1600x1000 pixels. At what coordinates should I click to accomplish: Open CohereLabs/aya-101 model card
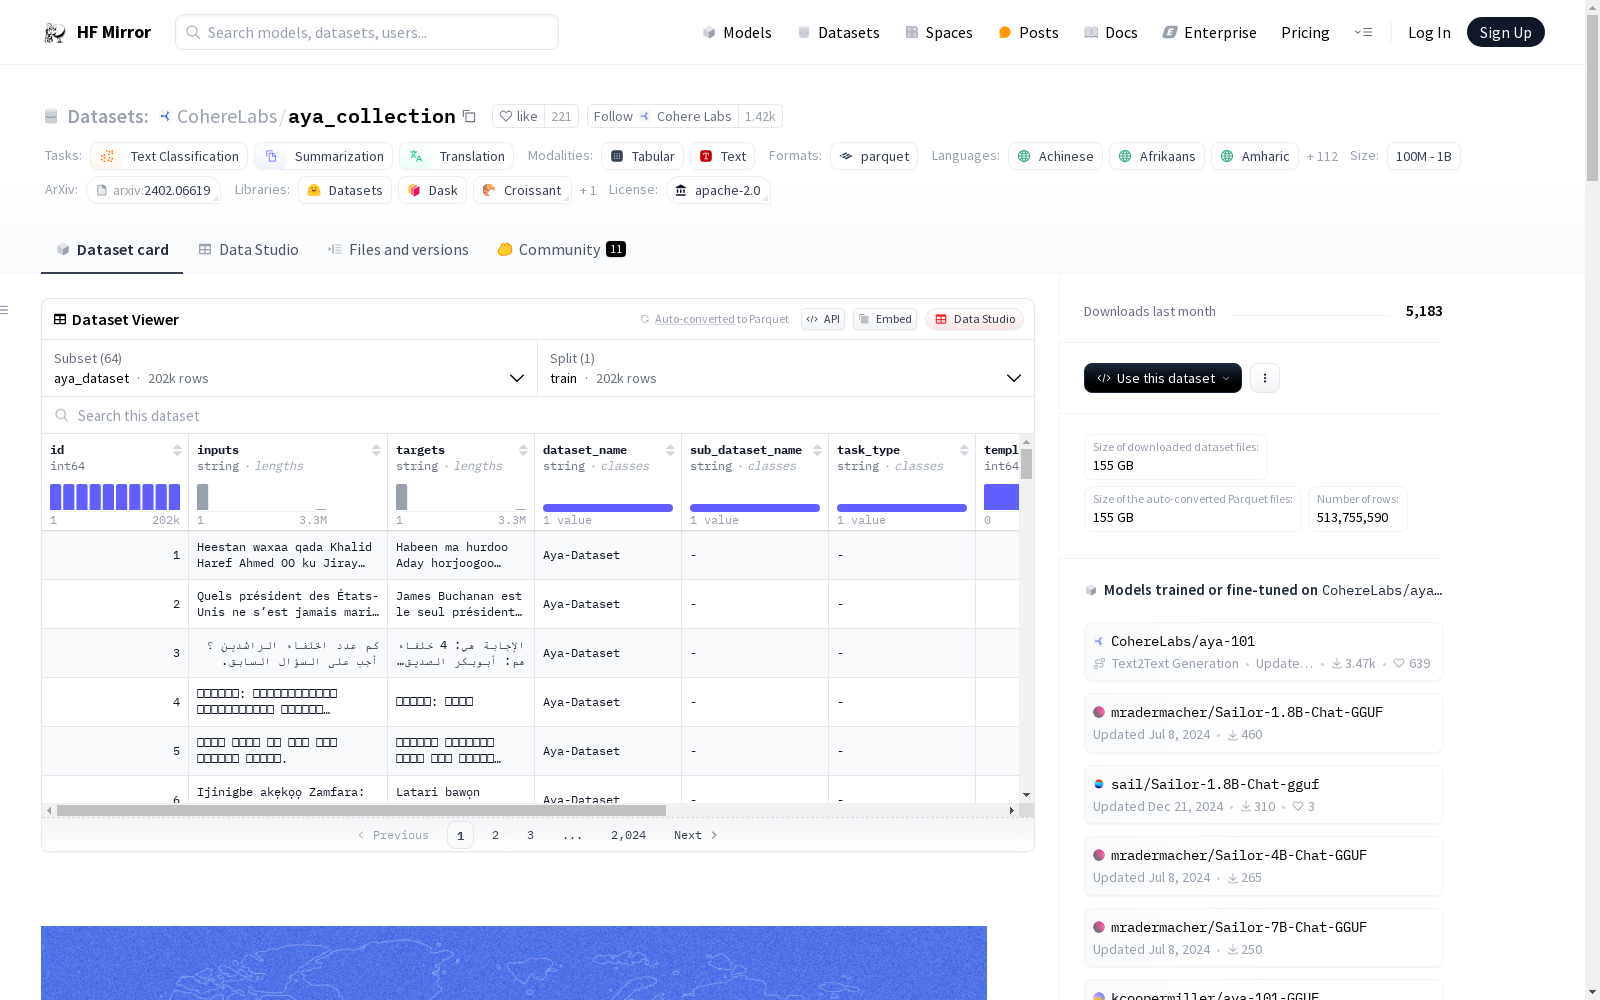(1263, 652)
